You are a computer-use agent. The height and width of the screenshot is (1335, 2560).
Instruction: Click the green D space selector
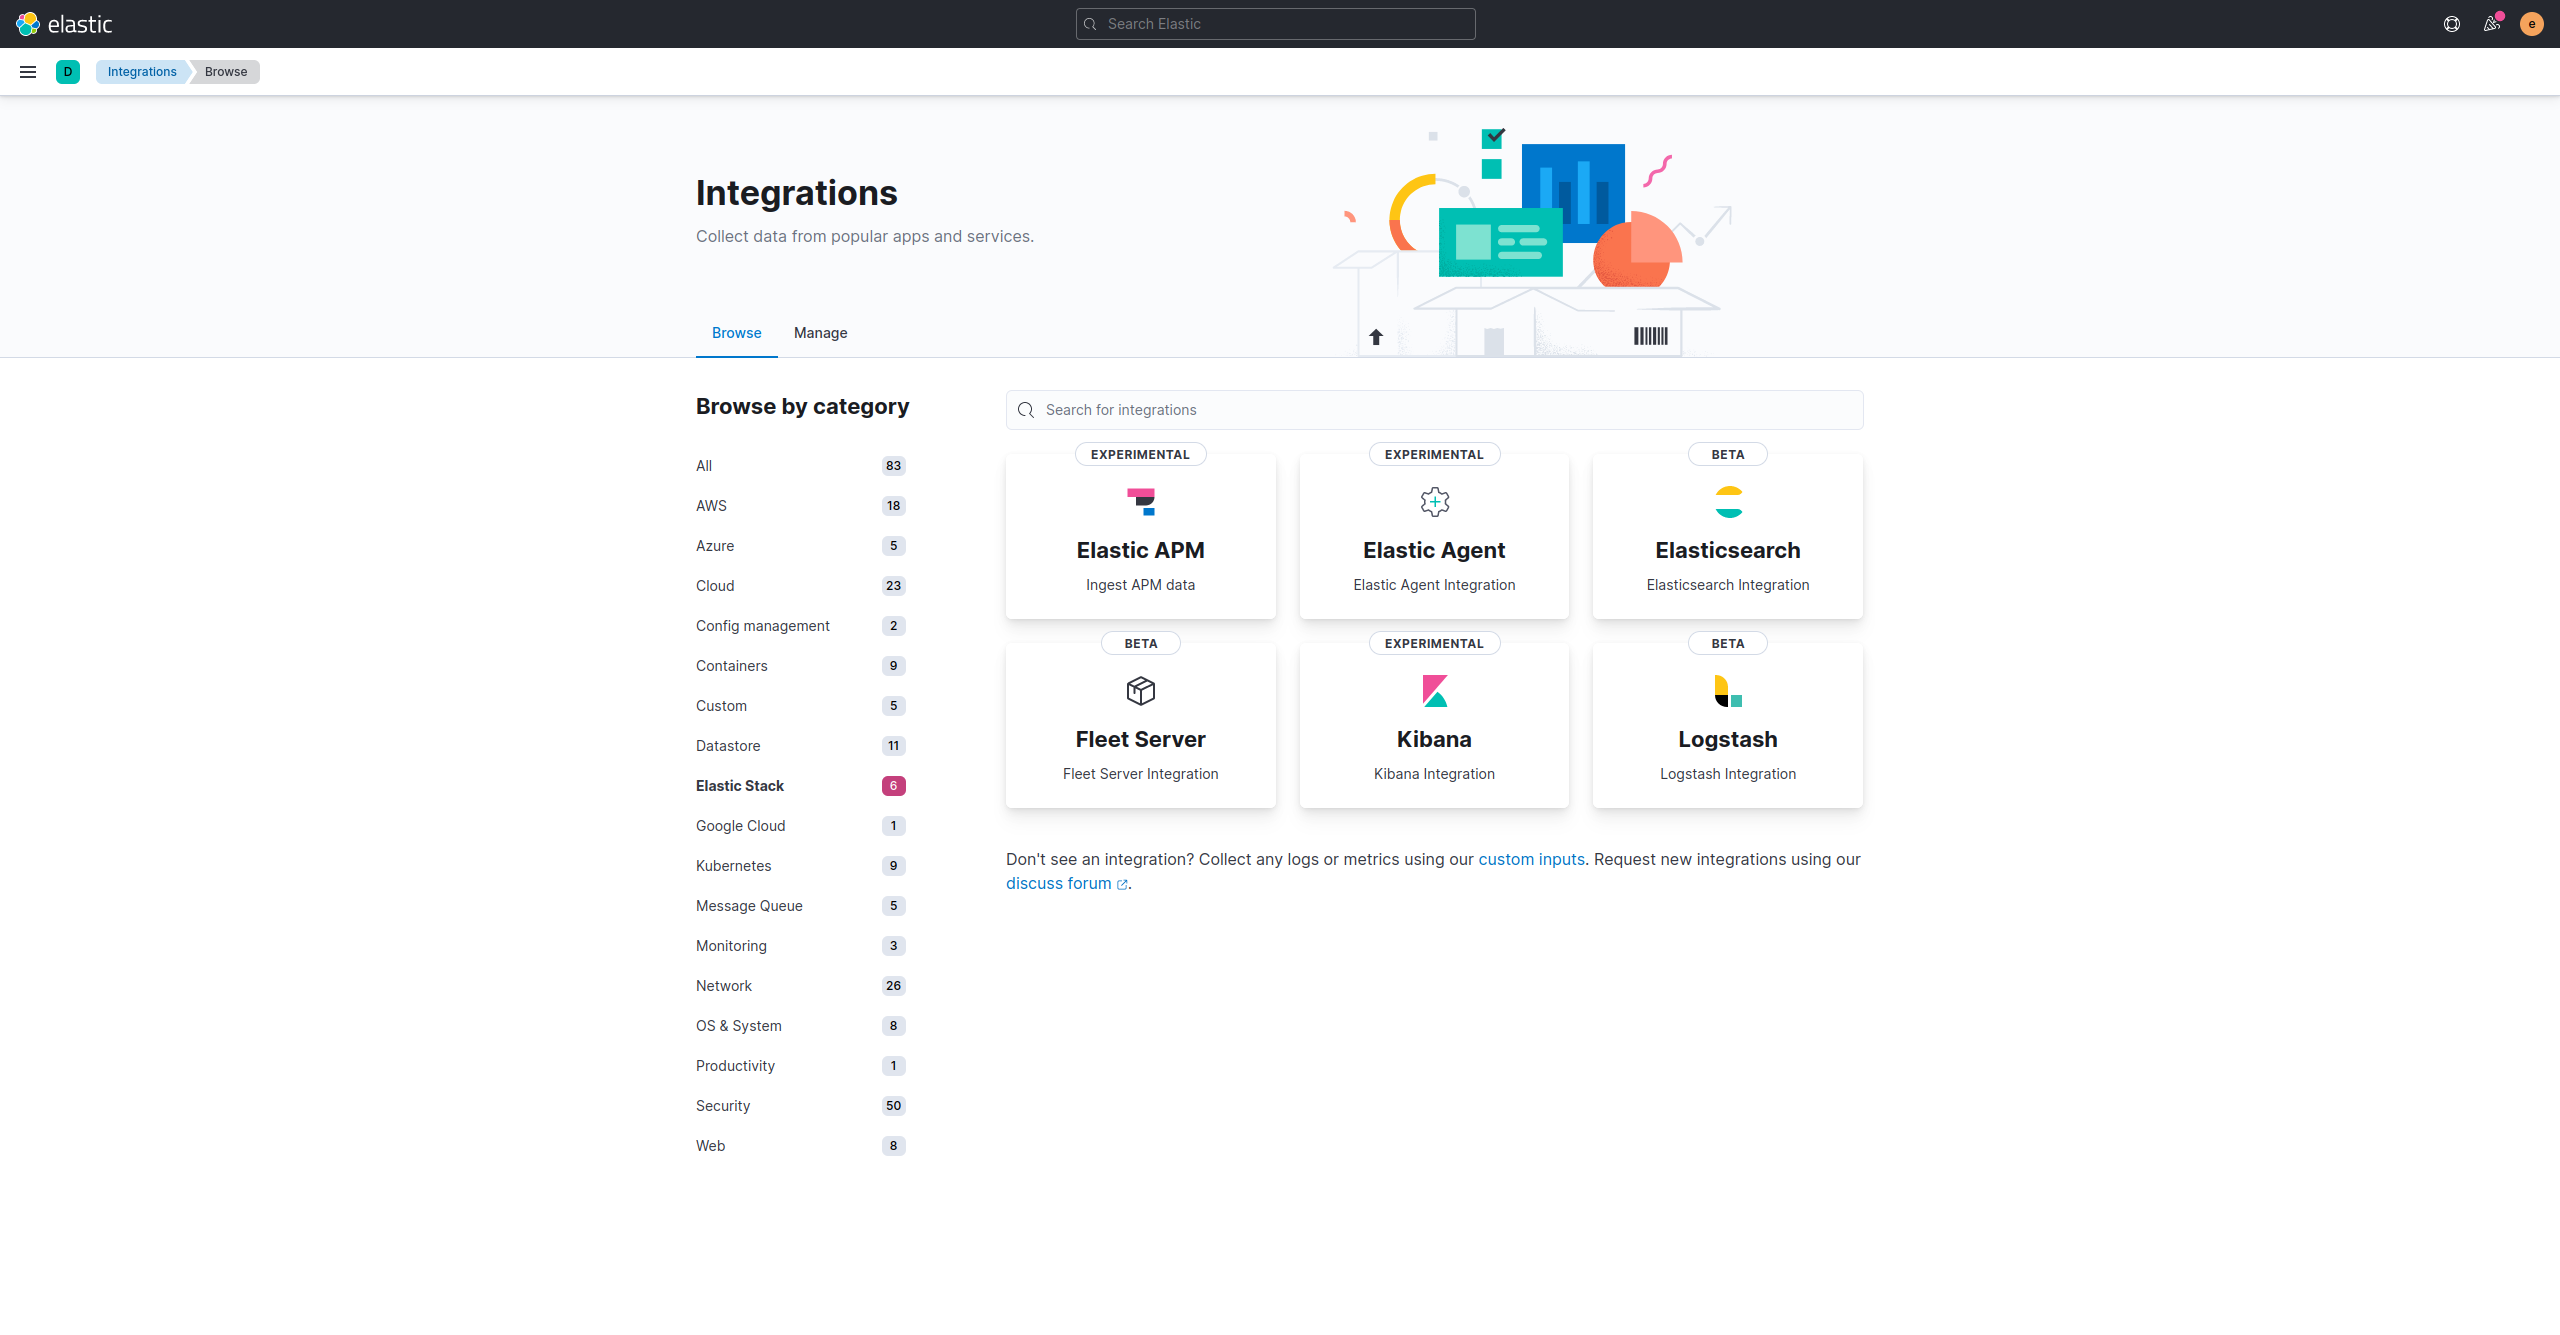68,72
